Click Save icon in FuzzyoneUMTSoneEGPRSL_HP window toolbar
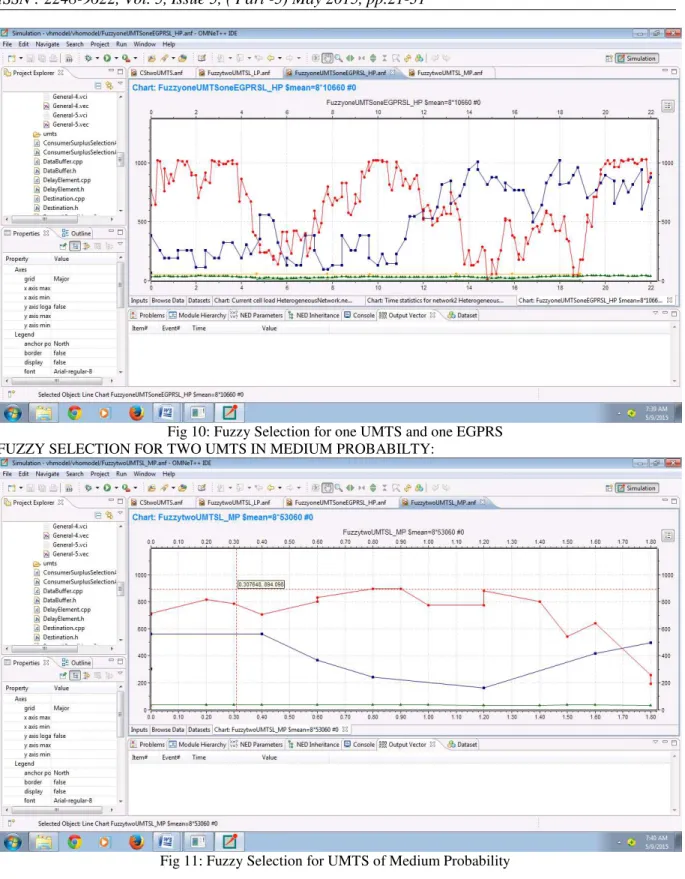Screen dimensions: 685x879 [x=31, y=58]
